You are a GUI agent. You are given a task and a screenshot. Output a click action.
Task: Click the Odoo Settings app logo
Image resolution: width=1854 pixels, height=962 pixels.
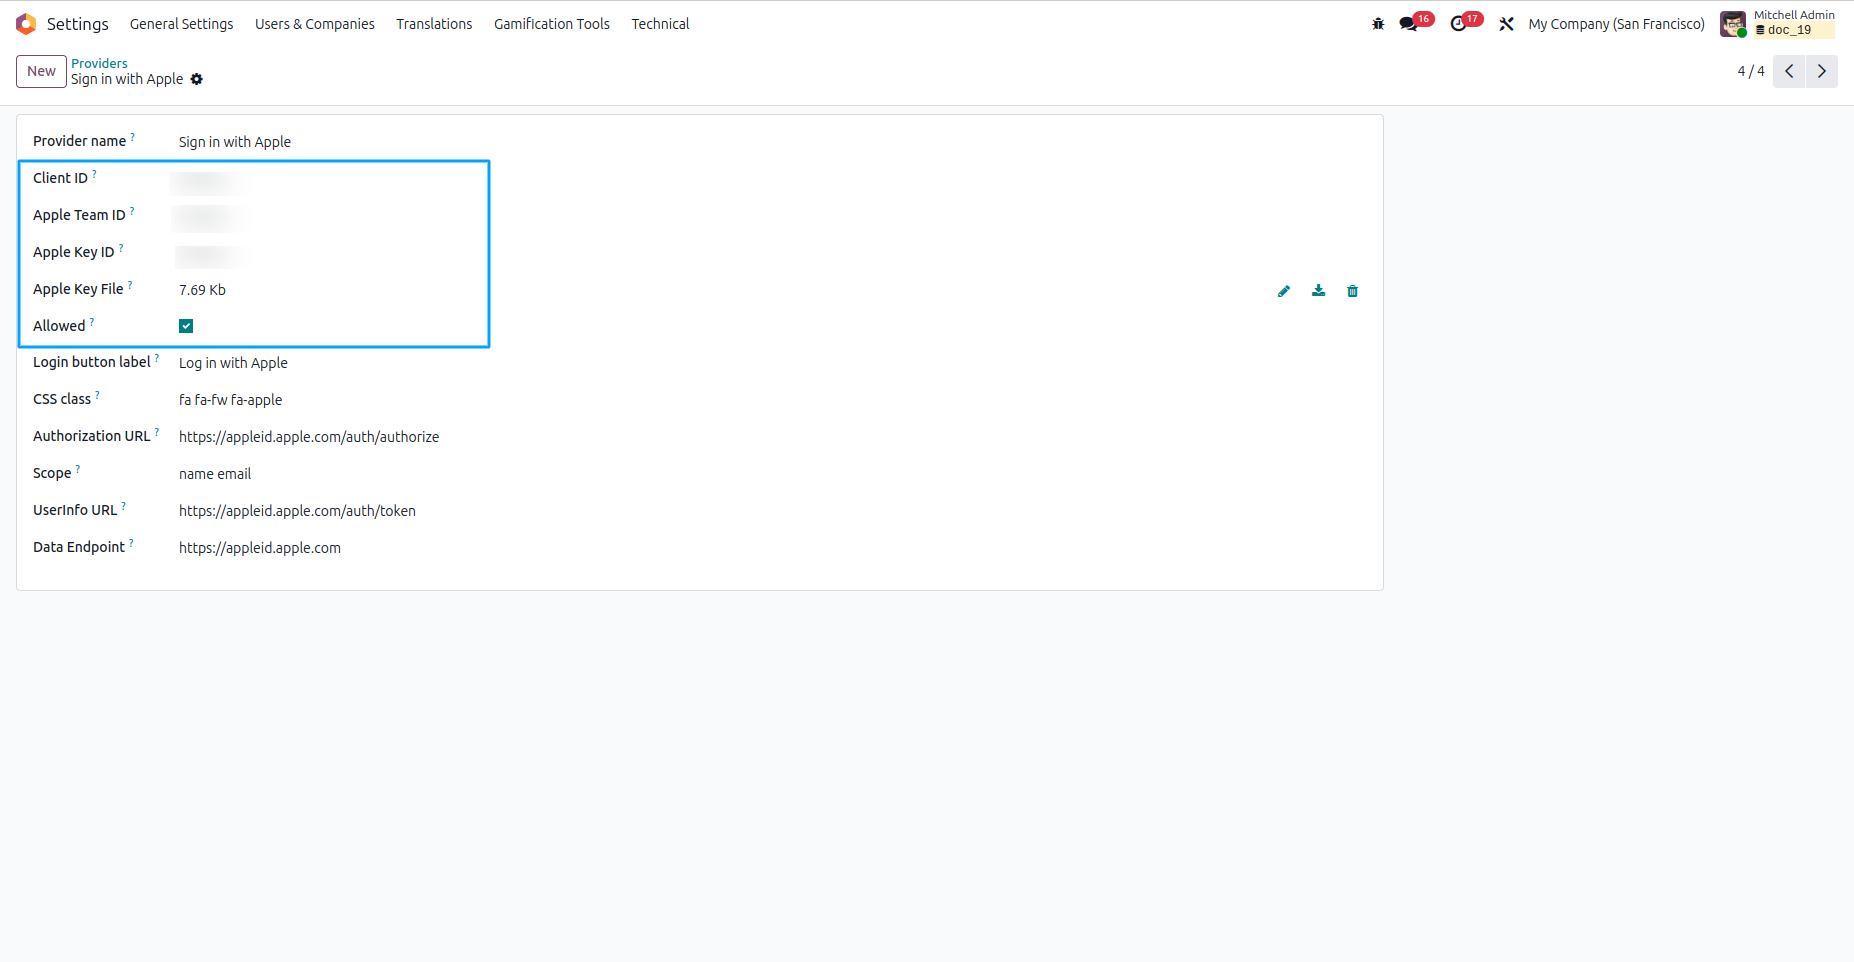tap(26, 24)
